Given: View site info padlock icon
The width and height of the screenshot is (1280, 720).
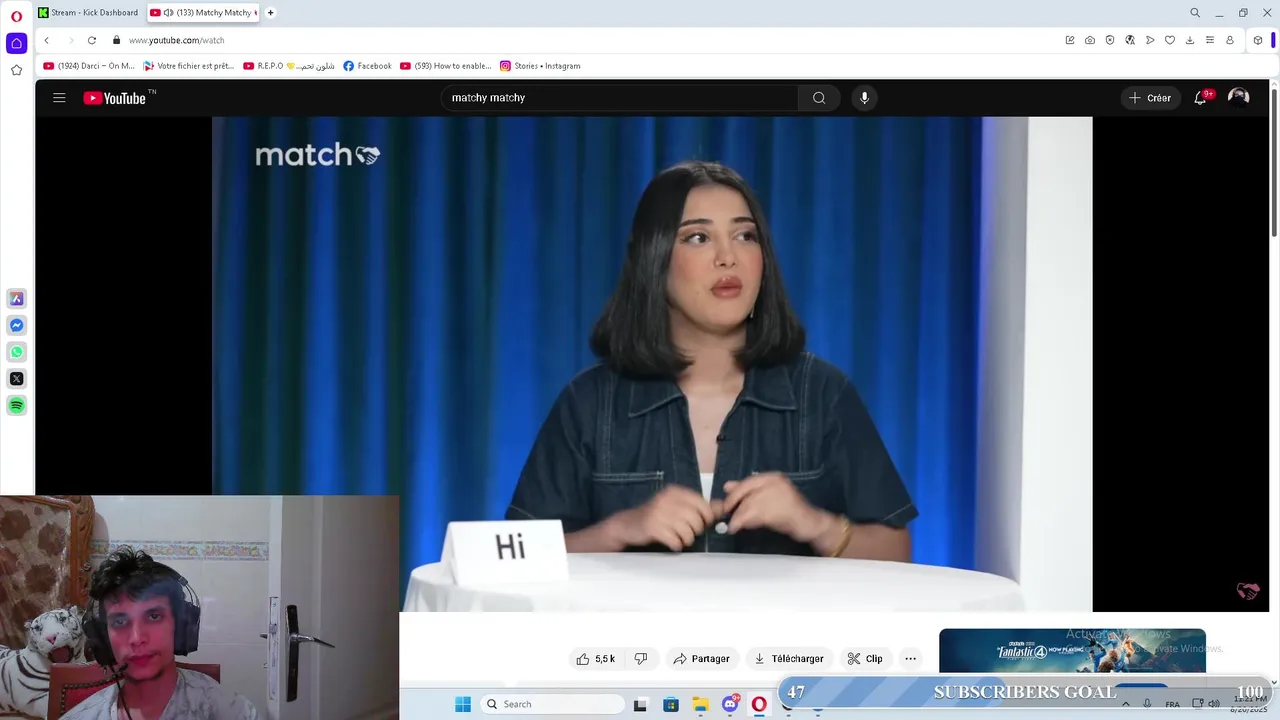Looking at the screenshot, I should (117, 40).
